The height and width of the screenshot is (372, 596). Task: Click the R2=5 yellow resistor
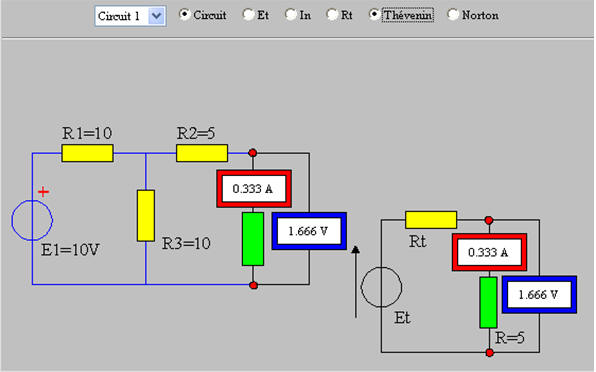click(x=202, y=153)
